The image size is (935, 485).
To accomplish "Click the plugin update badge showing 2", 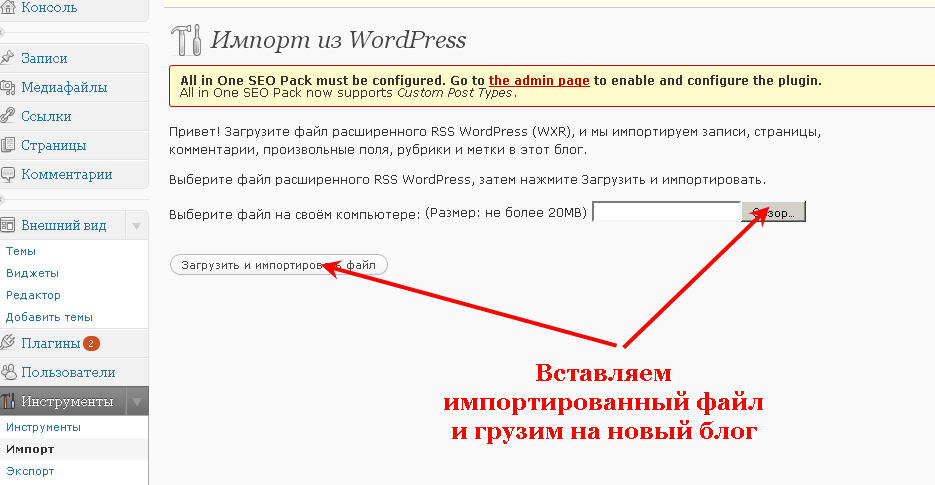I will coord(91,344).
